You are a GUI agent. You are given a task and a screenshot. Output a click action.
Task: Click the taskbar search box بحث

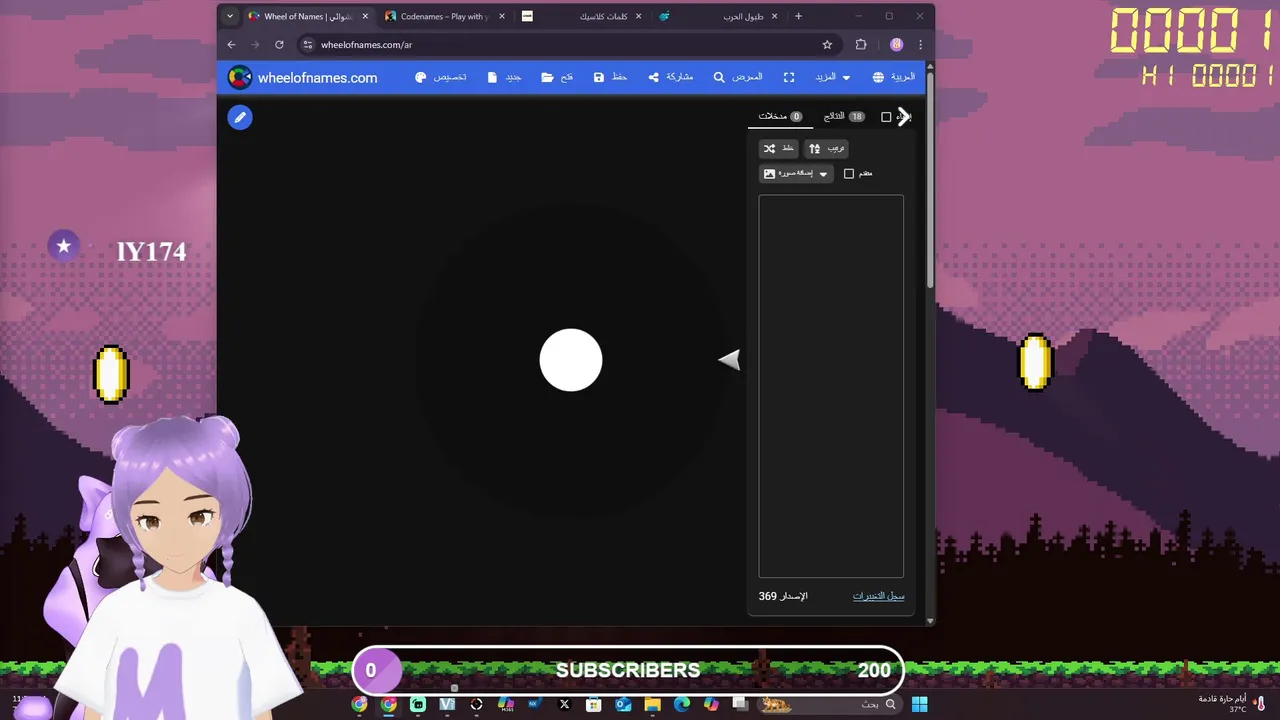[x=829, y=704]
